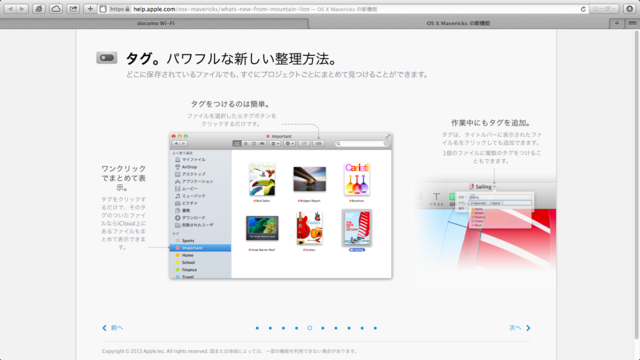Open the Bridges Report thumbnail
The image size is (640, 360).
coord(310,179)
